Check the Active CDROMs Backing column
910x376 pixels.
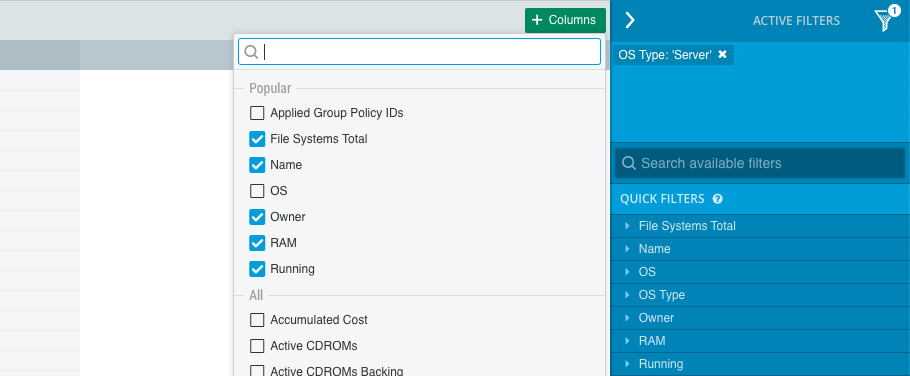257,371
